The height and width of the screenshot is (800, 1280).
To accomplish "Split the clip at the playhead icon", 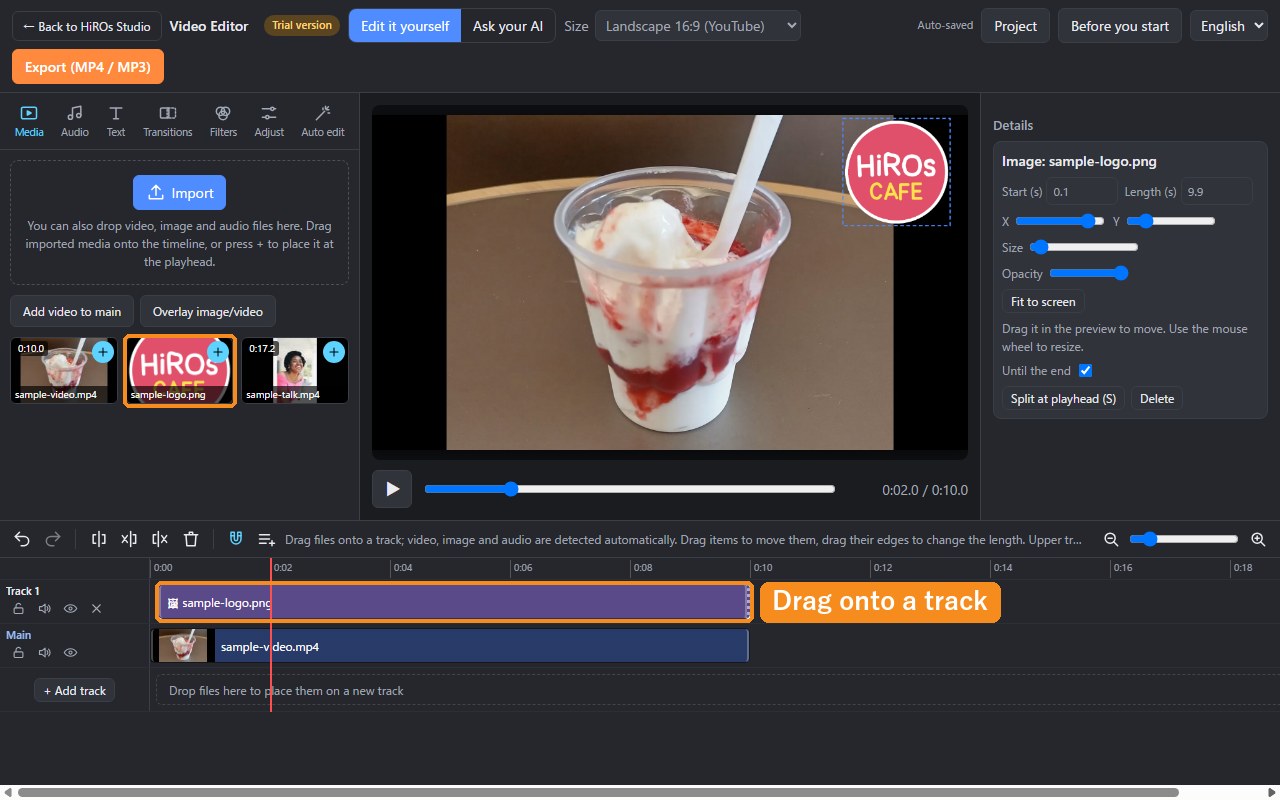I will click(98, 539).
